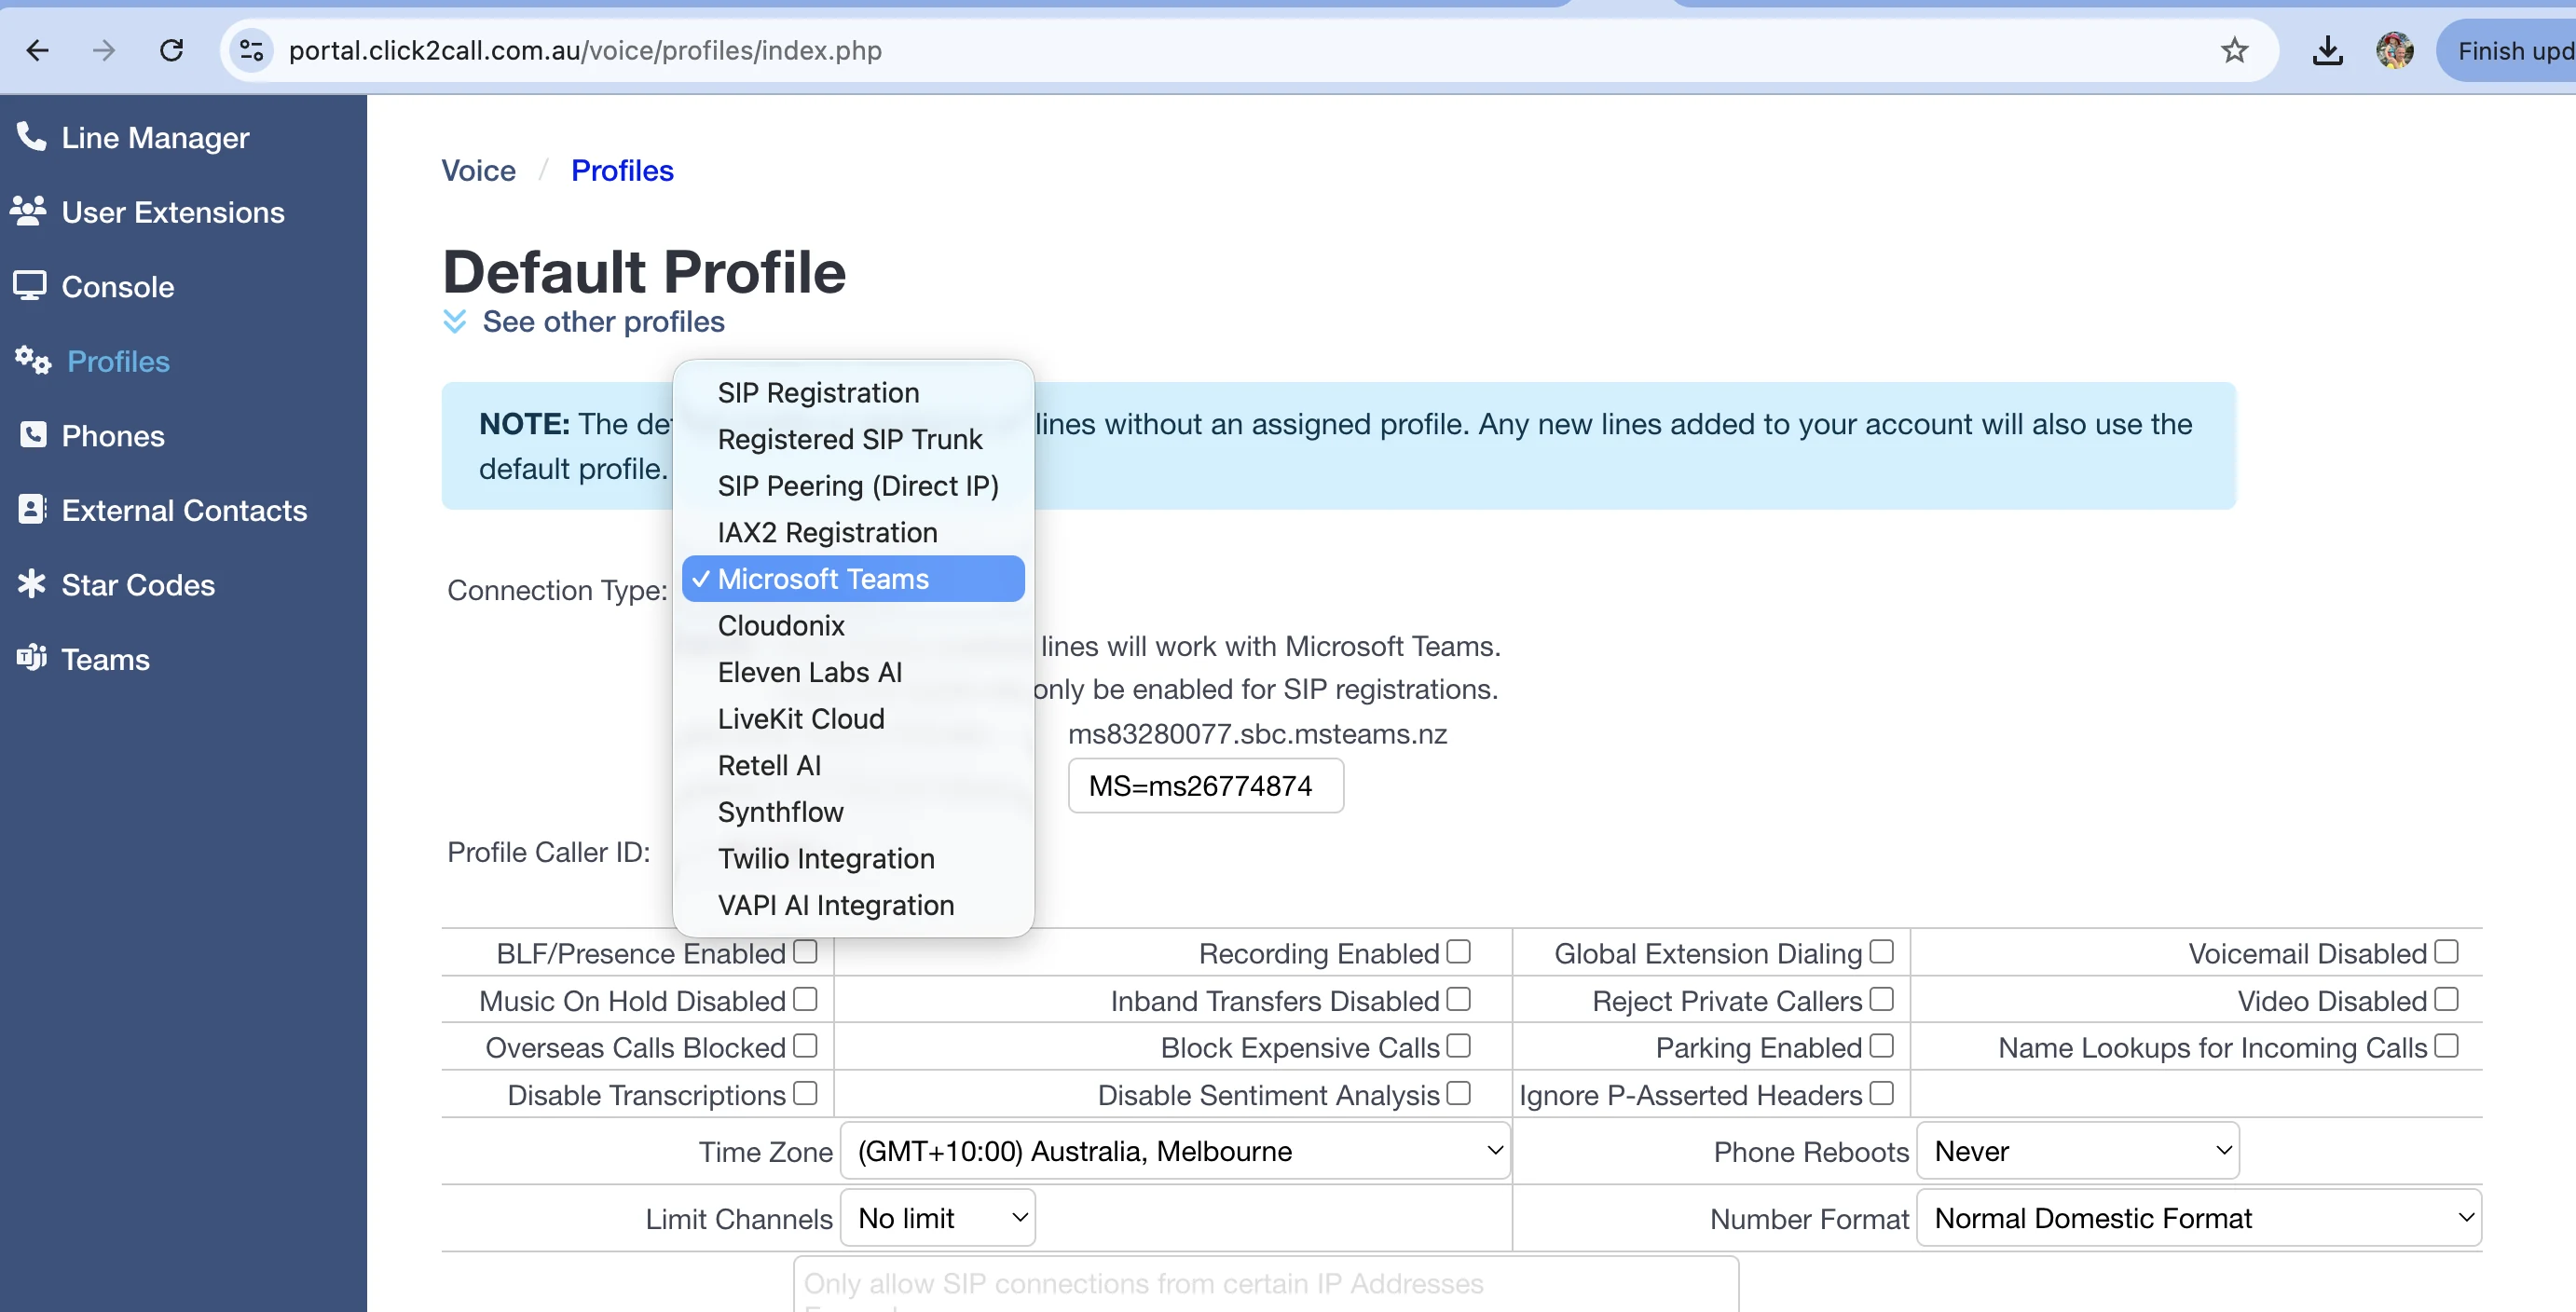This screenshot has height=1312, width=2576.
Task: Reload the page with the refresh icon
Action: [x=172, y=51]
